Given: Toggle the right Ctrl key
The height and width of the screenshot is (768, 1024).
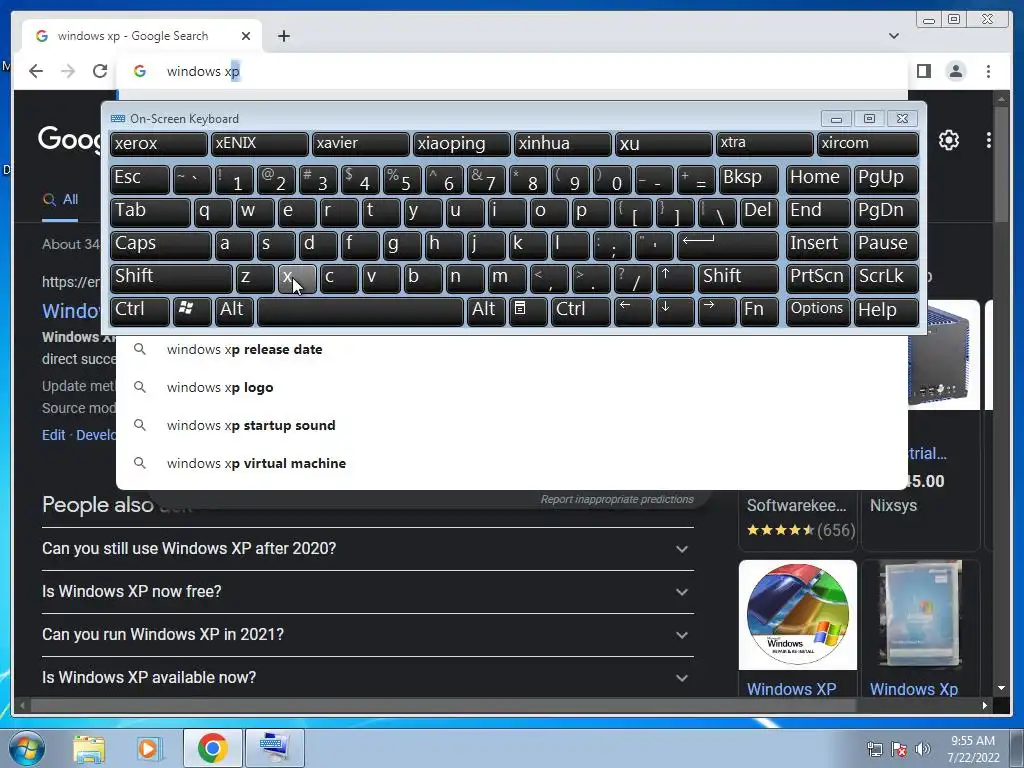Looking at the screenshot, I should pos(581,310).
